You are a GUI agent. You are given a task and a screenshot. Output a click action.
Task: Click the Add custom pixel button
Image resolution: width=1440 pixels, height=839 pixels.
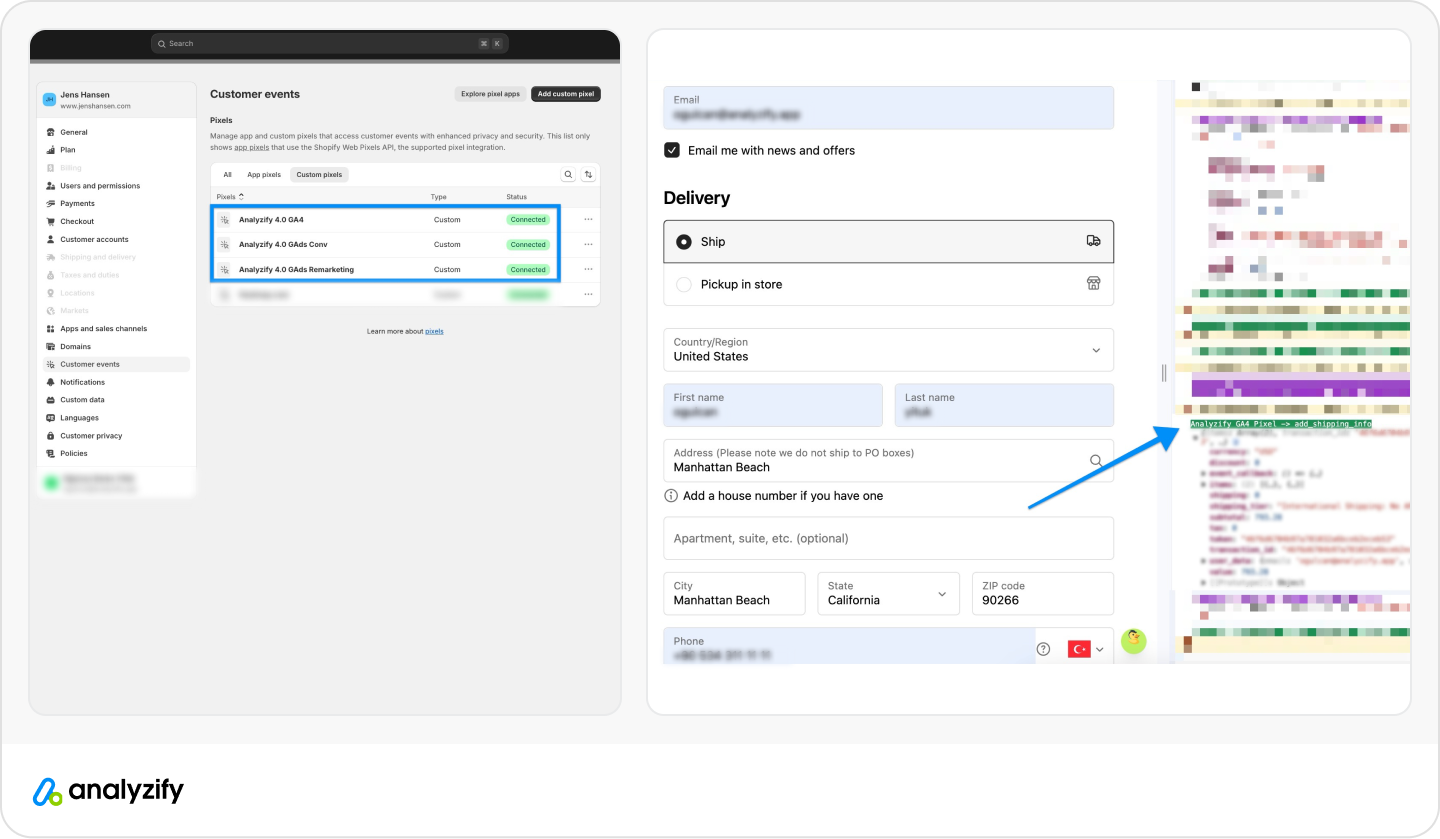(565, 94)
